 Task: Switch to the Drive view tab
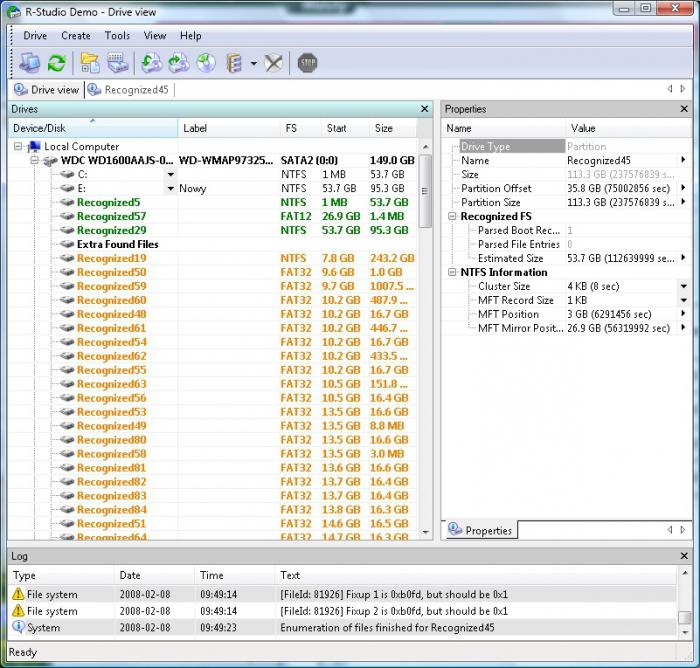(46, 90)
